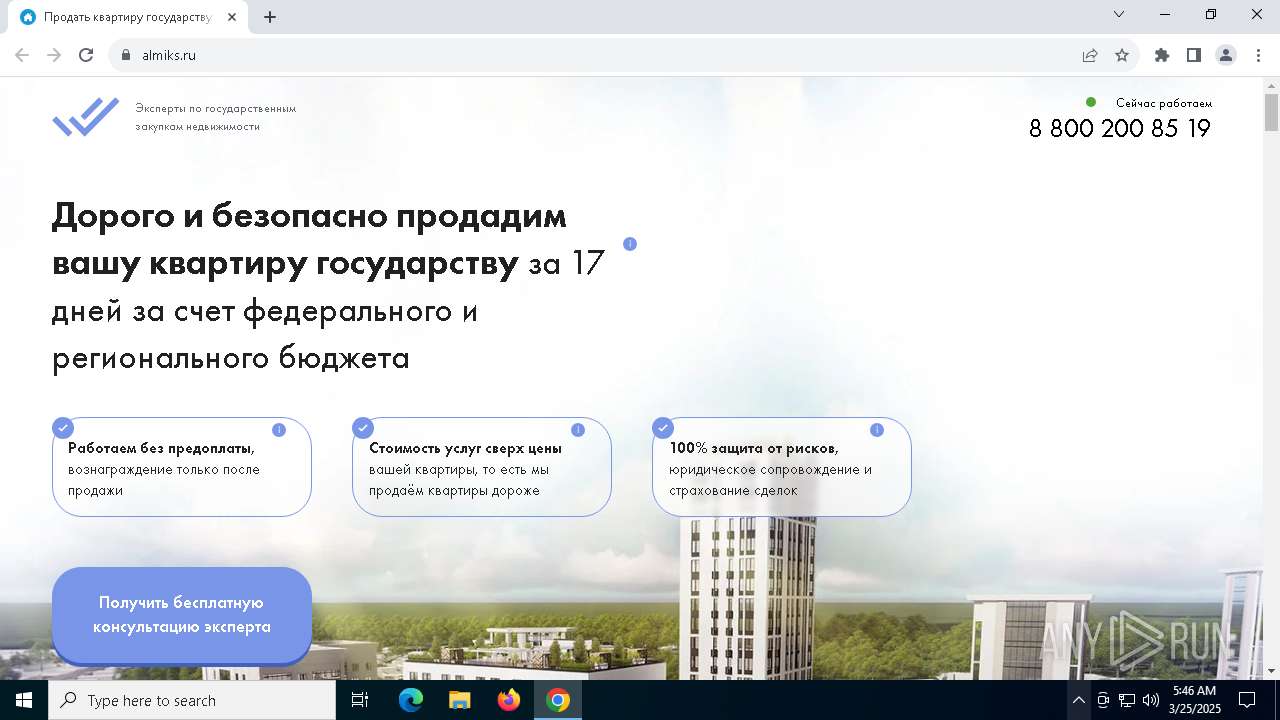Open File Explorer from the taskbar
The height and width of the screenshot is (720, 1280).
[459, 700]
